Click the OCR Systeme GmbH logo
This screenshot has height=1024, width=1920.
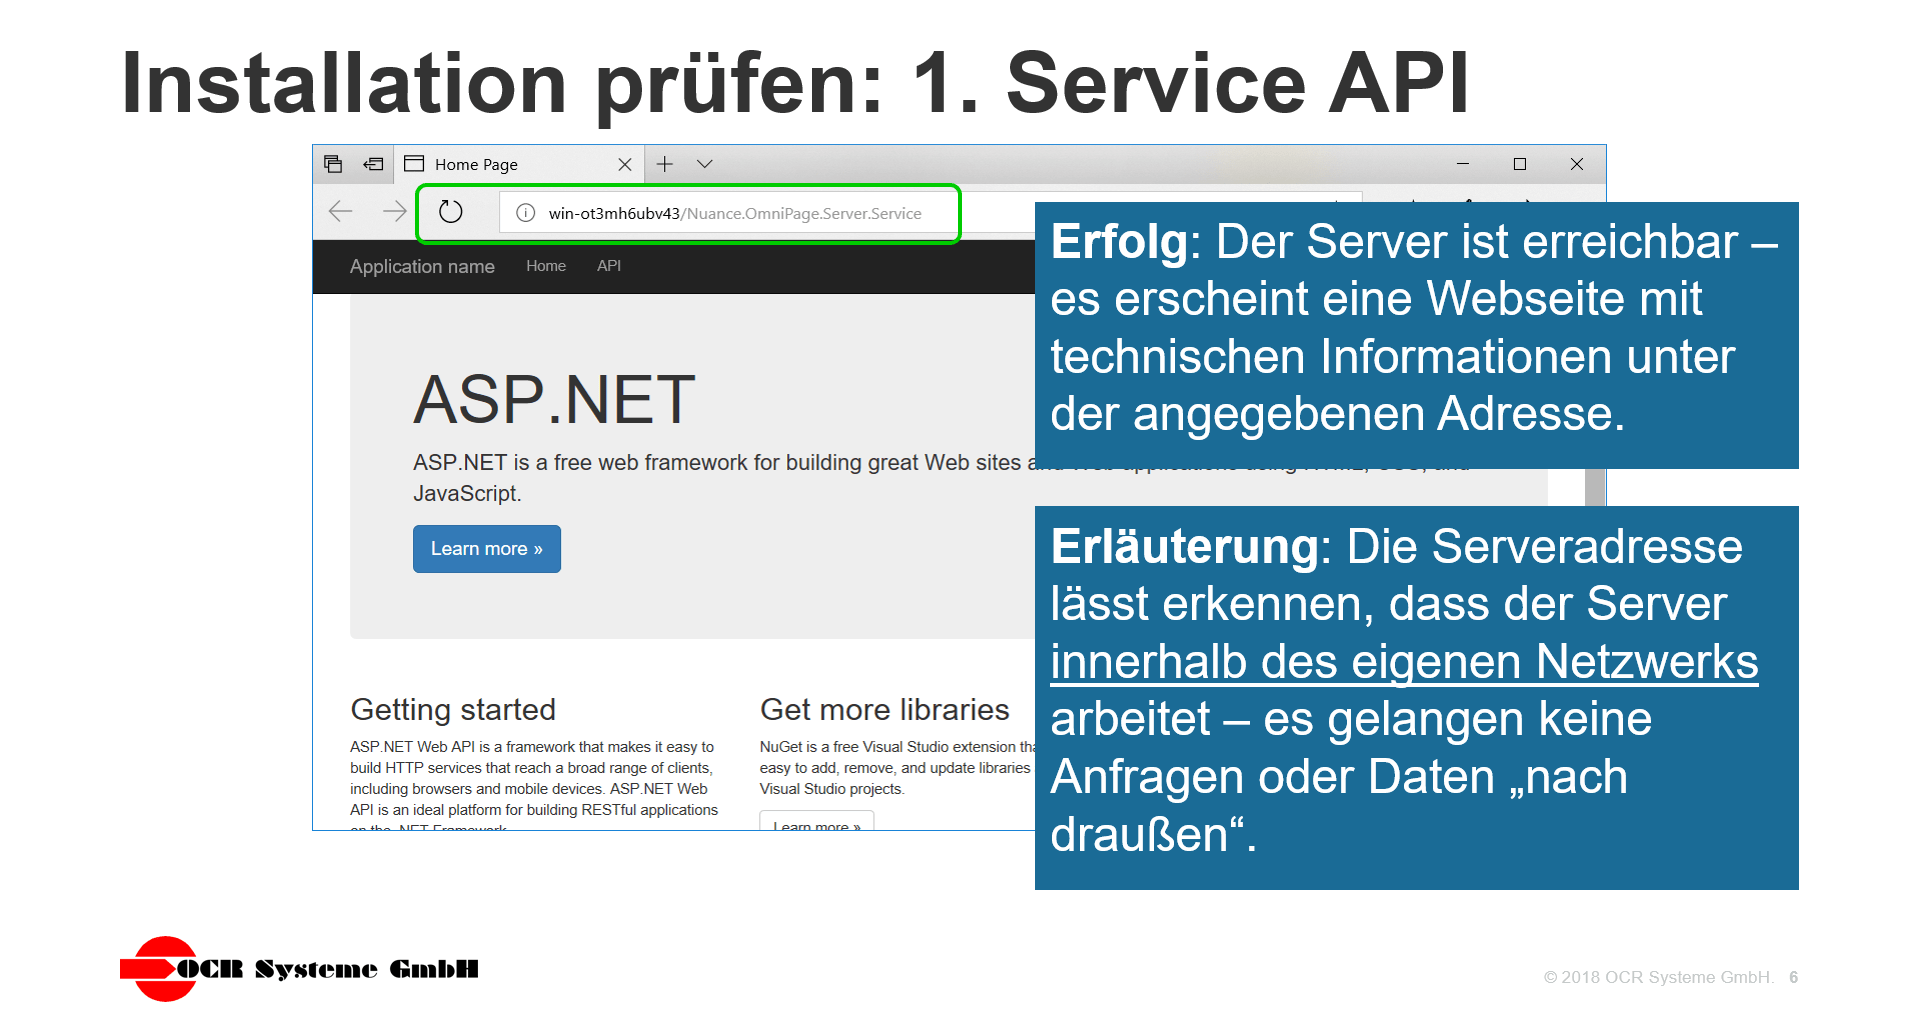click(300, 967)
